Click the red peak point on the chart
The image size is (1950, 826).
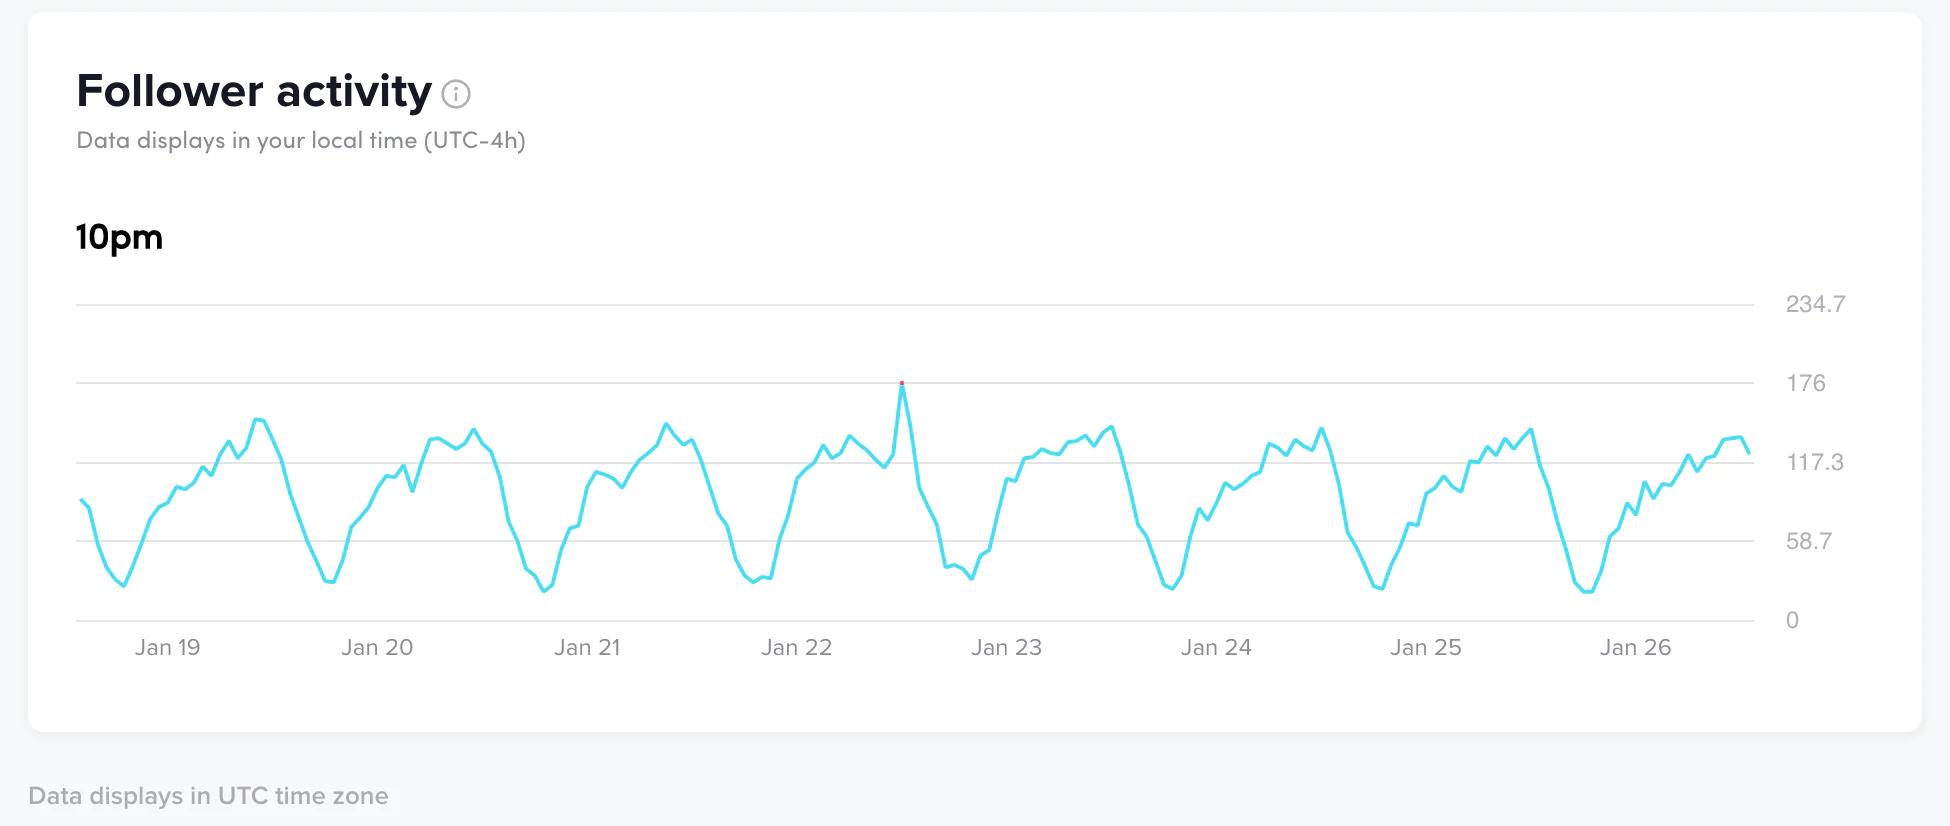[902, 383]
